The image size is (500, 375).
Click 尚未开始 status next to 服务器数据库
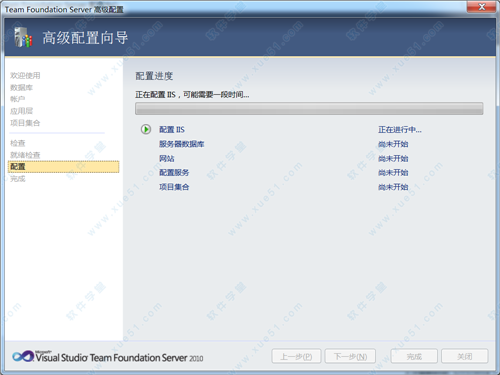(x=393, y=144)
